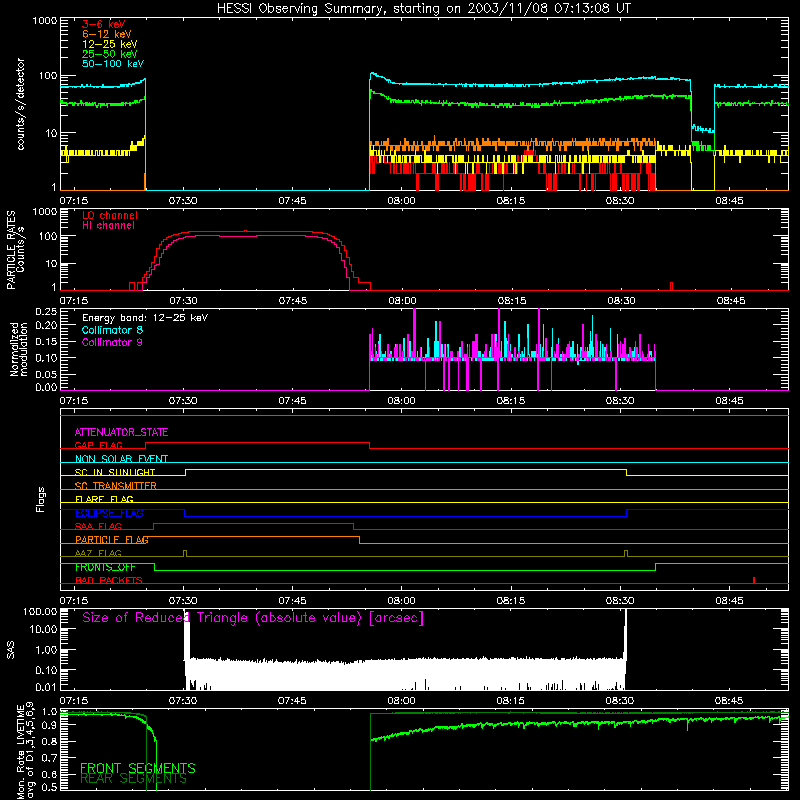Click the 0.8 y-axis label on livetime plot
The image size is (800, 800).
pos(49,742)
